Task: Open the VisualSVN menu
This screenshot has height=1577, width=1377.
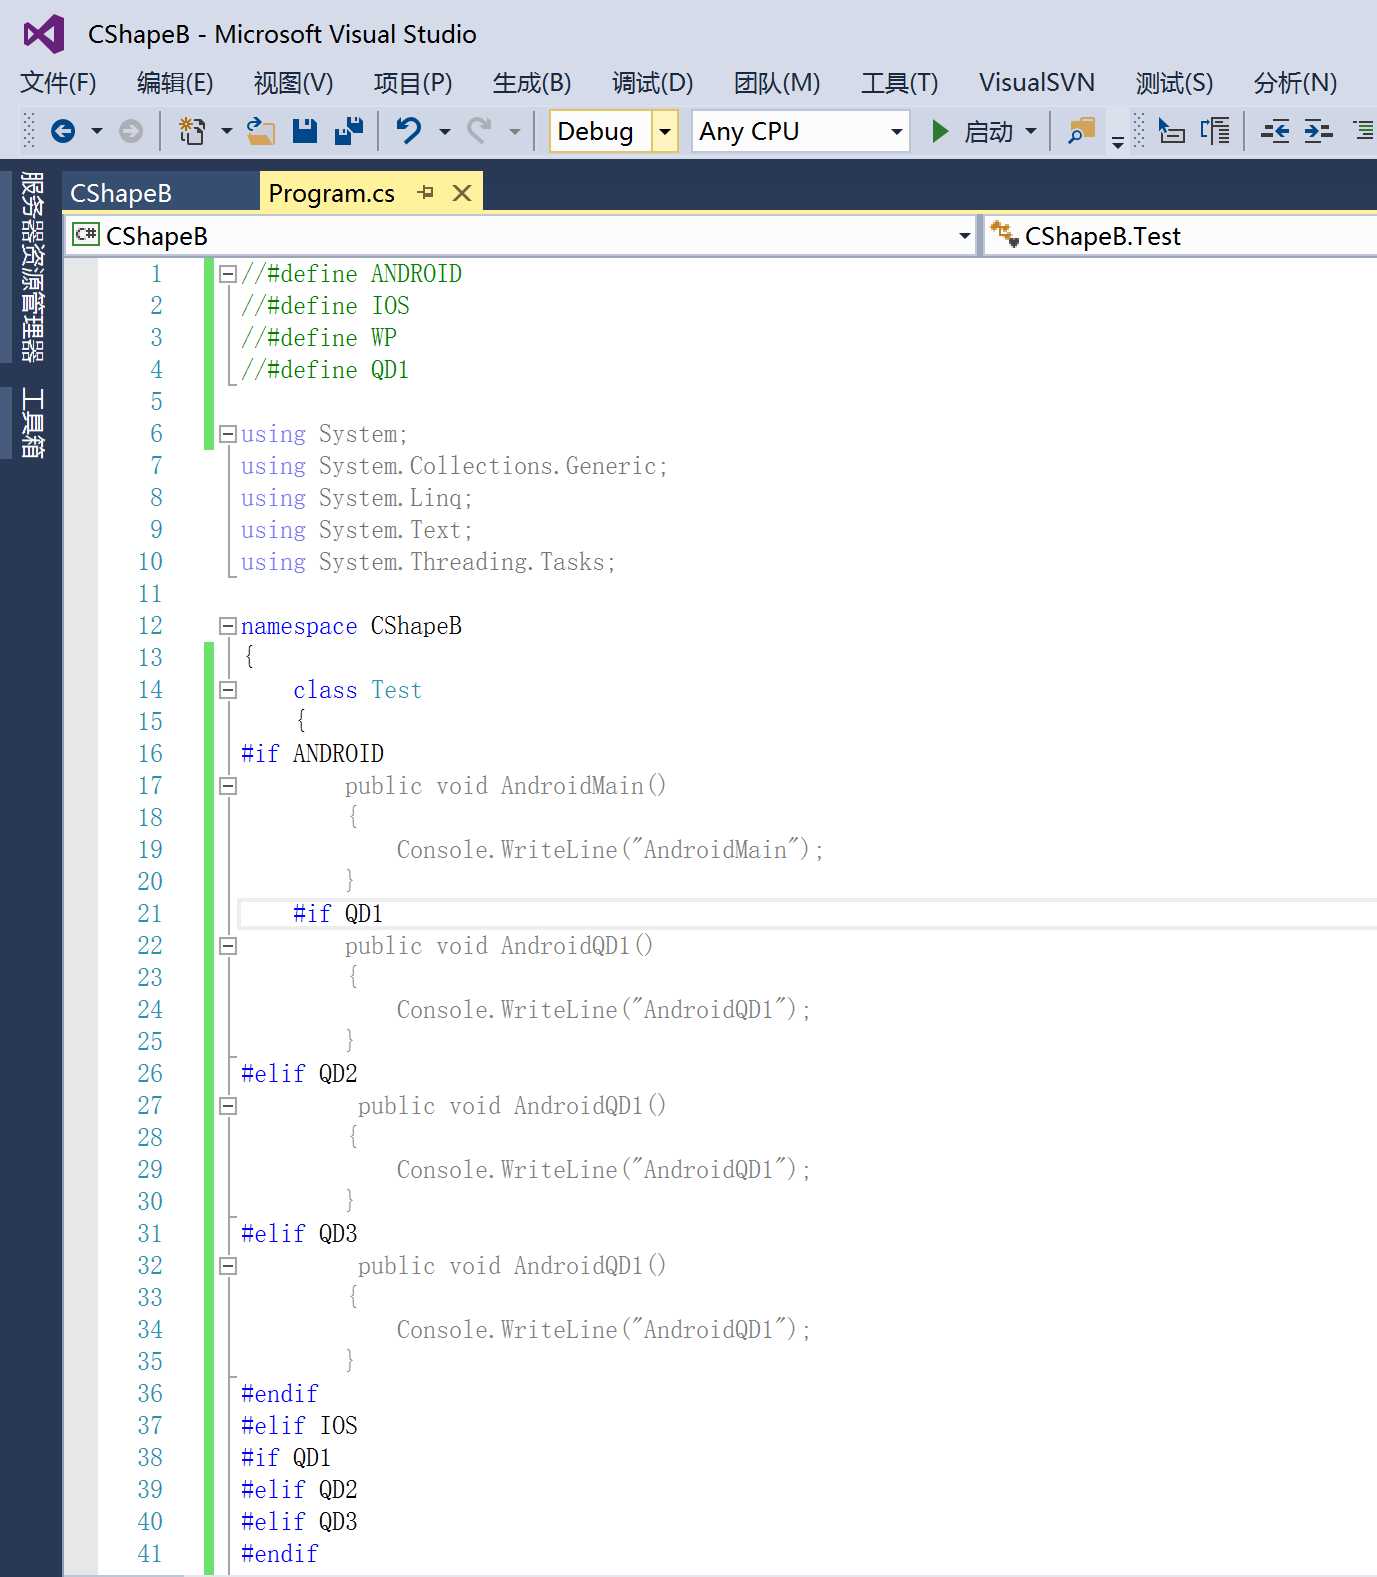Action: click(x=1037, y=82)
